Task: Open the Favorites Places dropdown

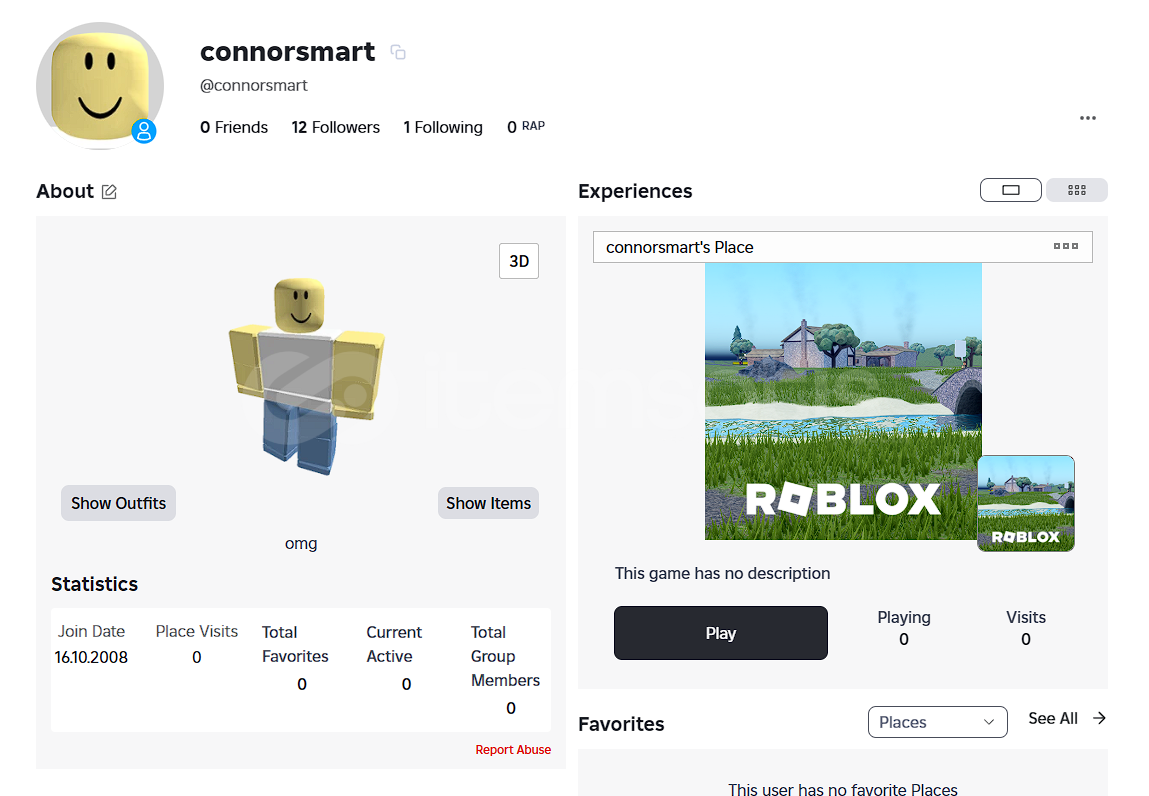Action: pos(937,722)
